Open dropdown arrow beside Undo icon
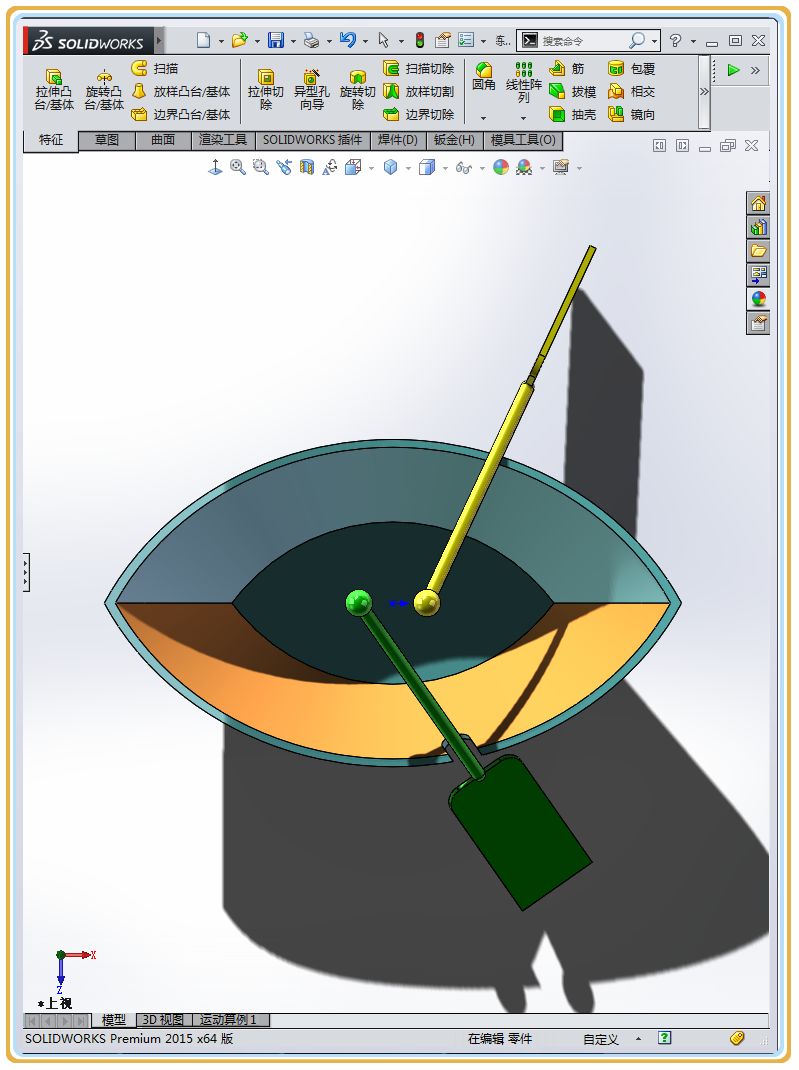This screenshot has width=799, height=1070. [365, 42]
